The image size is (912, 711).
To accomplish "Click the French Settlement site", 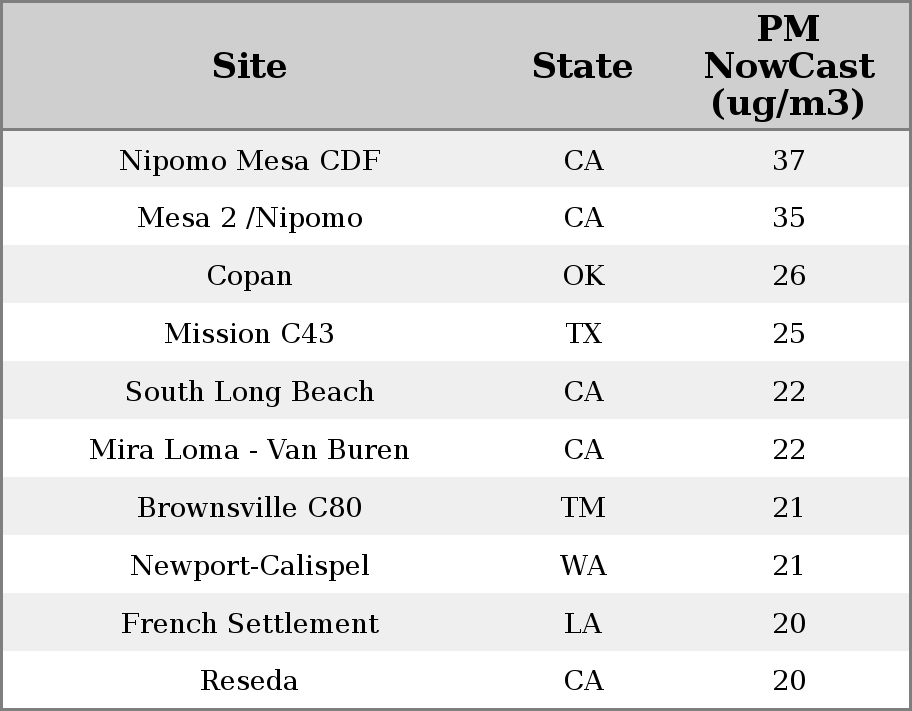I will coord(249,624).
